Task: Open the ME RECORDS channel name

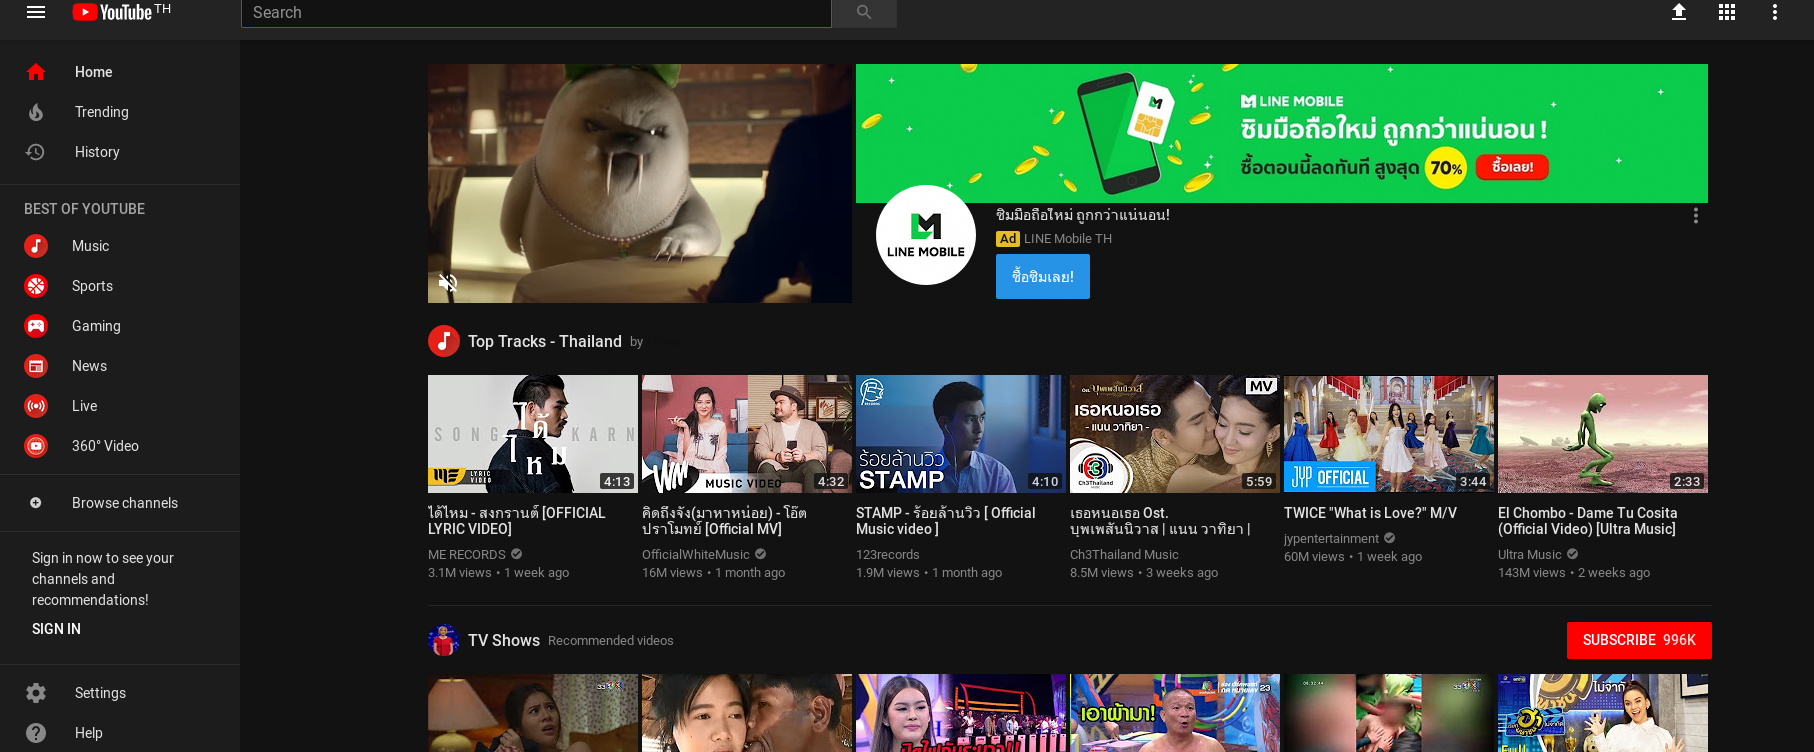Action: point(467,555)
